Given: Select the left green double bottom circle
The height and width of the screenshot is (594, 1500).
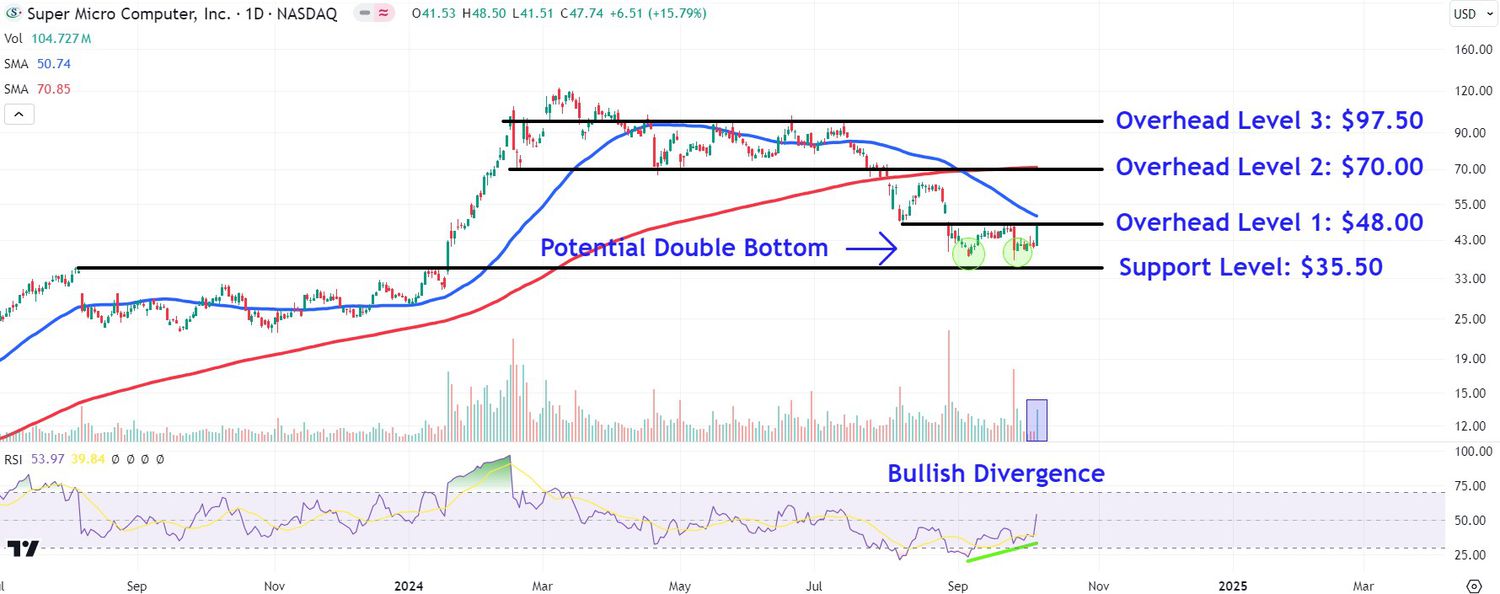Looking at the screenshot, I should click(x=968, y=254).
